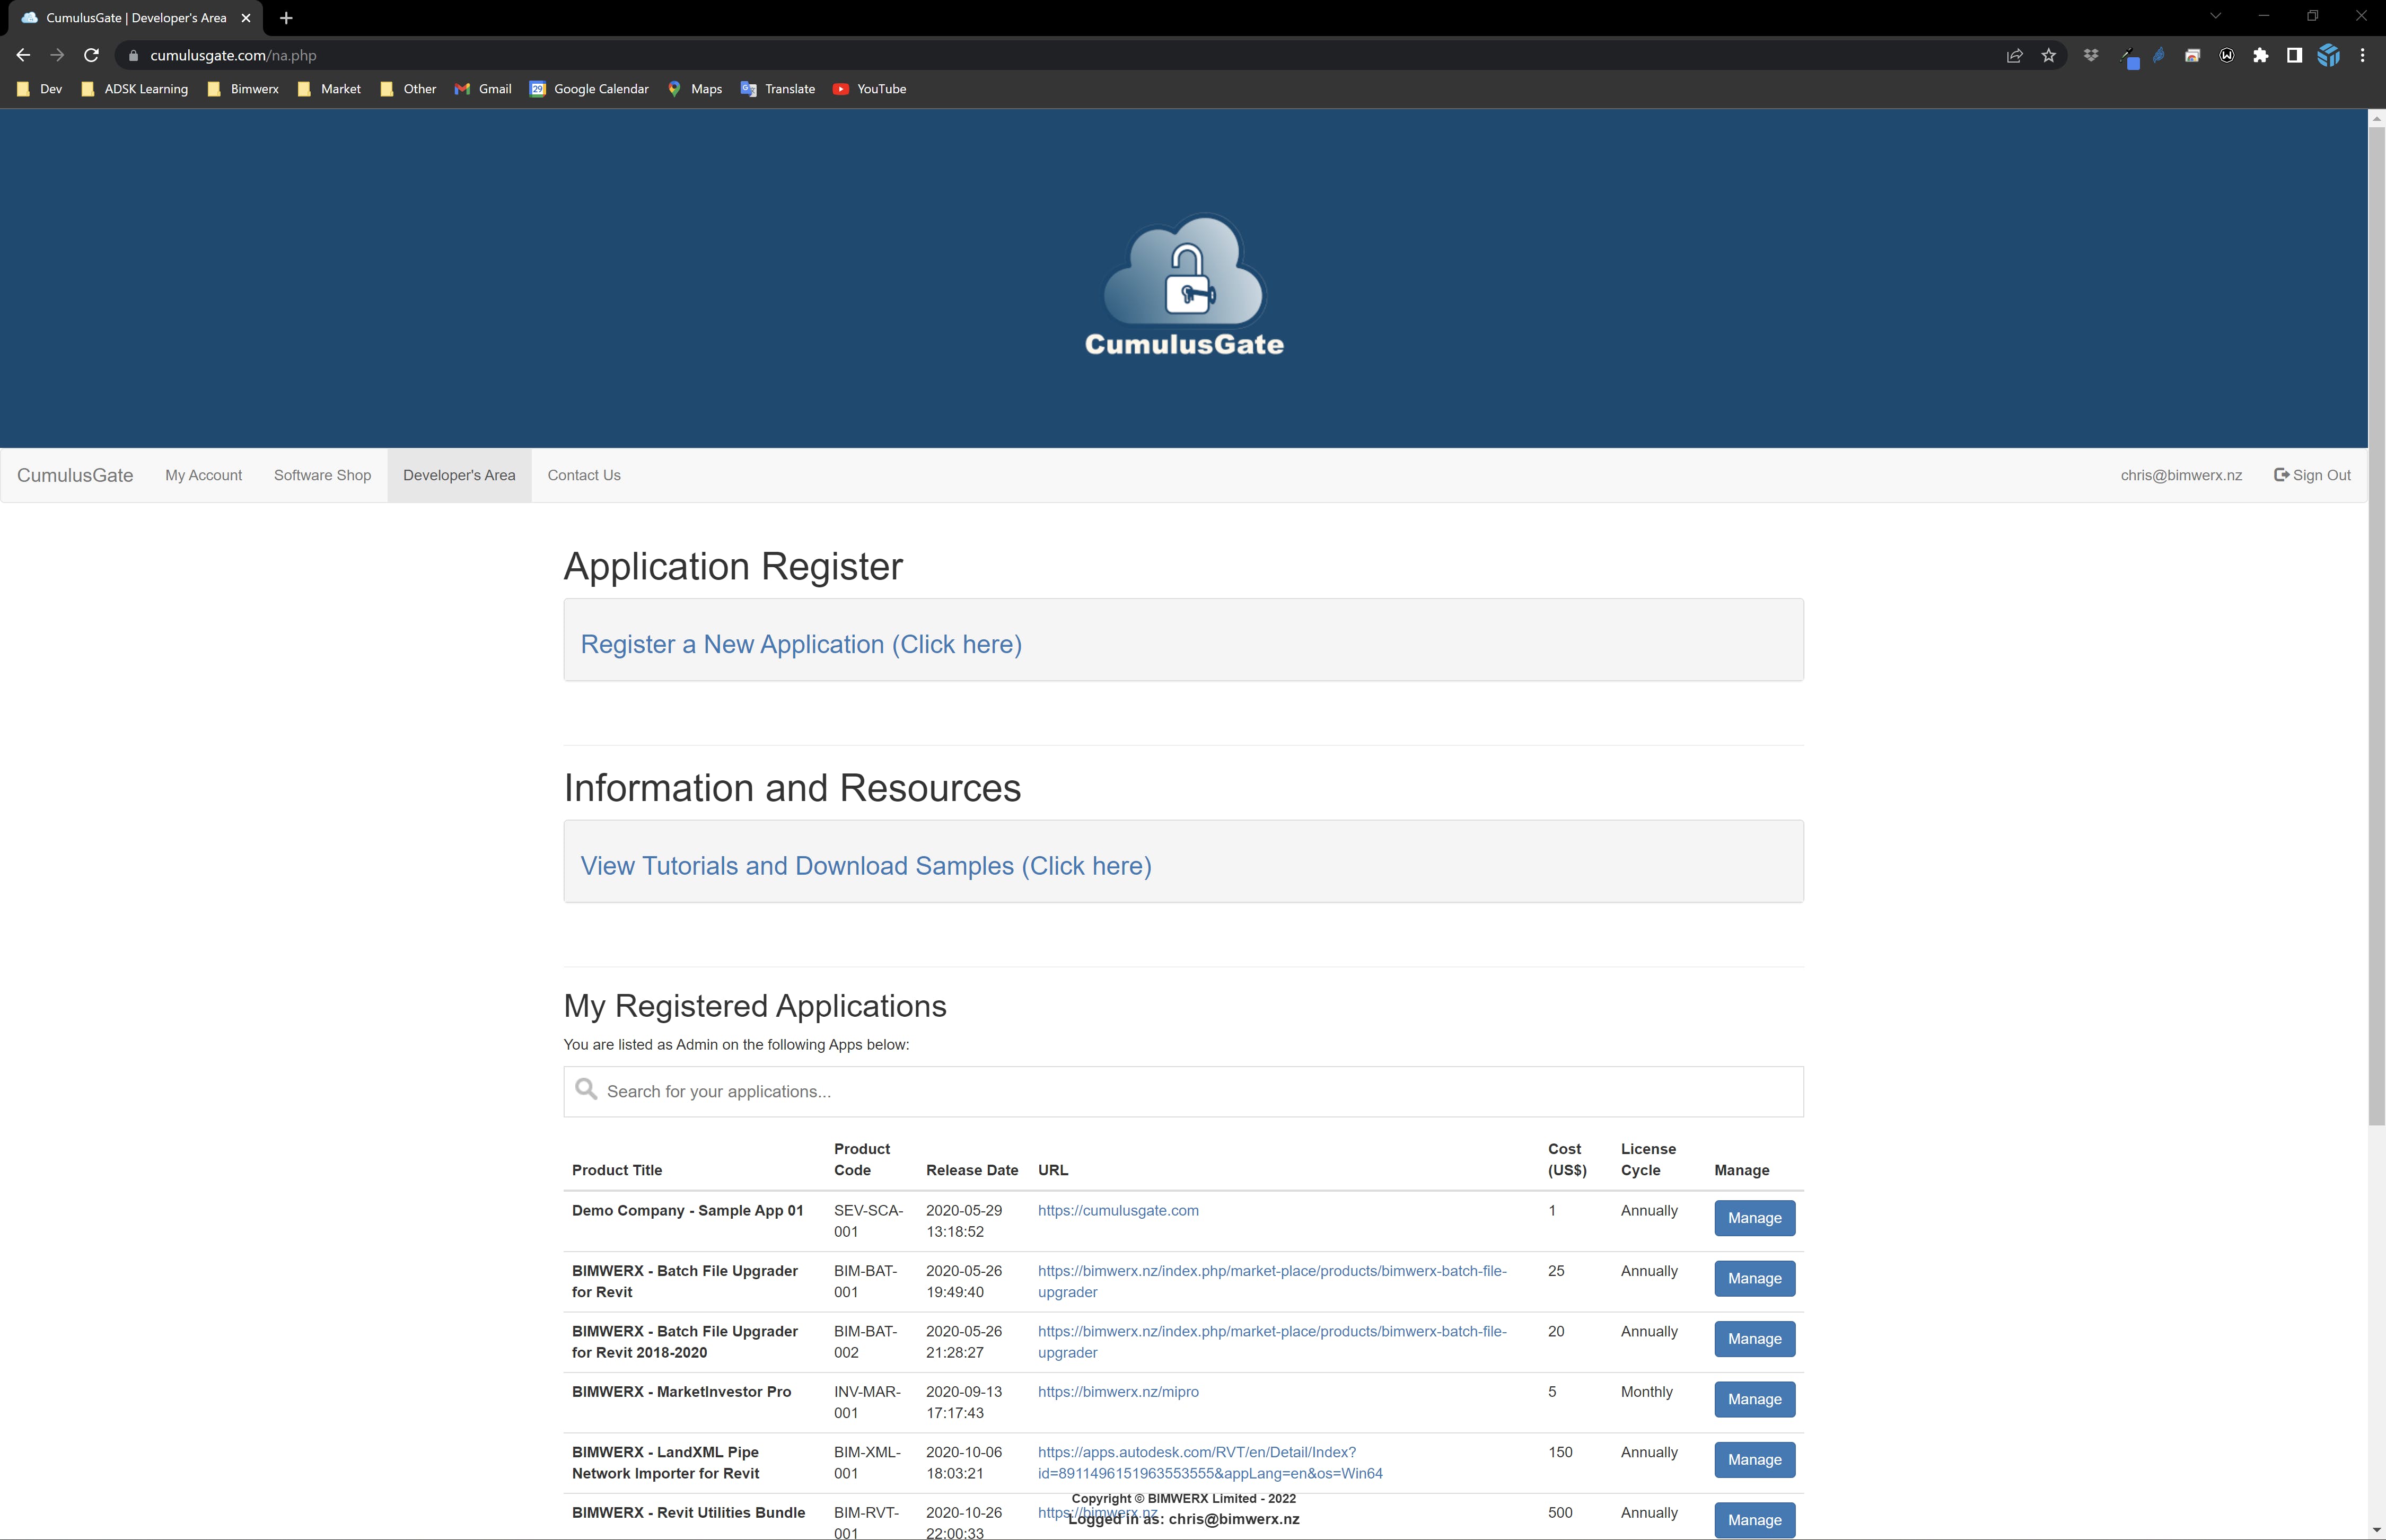Open the Bimwerx bookmarks folder

click(x=243, y=89)
